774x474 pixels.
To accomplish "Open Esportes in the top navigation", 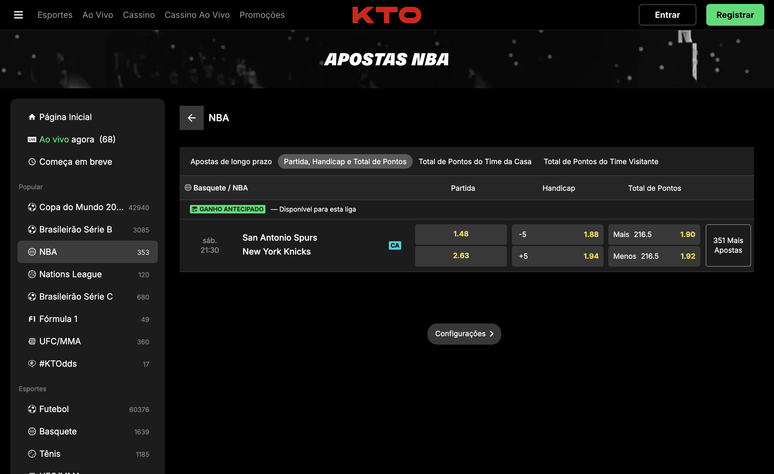I will pos(55,15).
